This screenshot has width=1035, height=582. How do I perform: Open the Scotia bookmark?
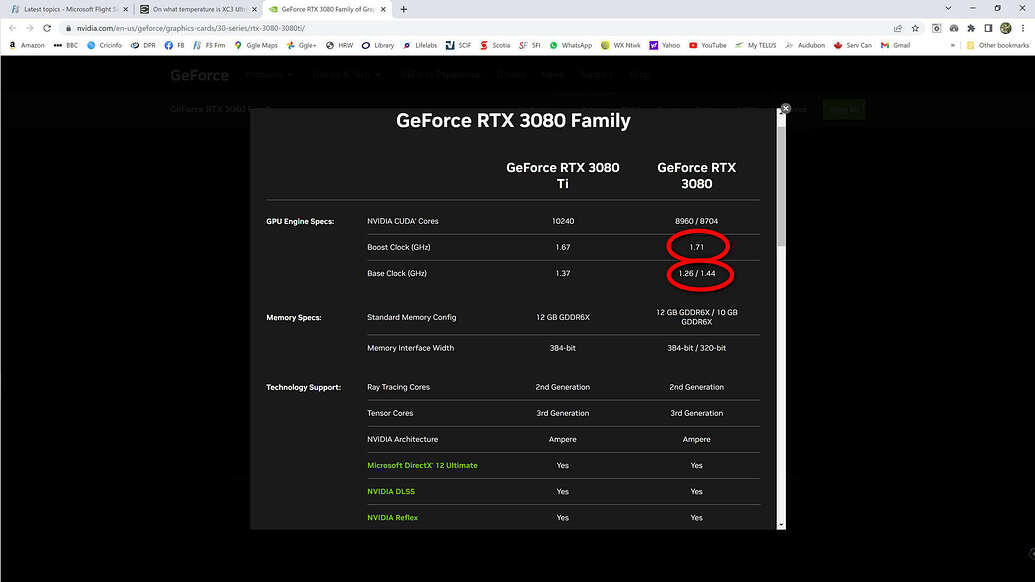[497, 45]
